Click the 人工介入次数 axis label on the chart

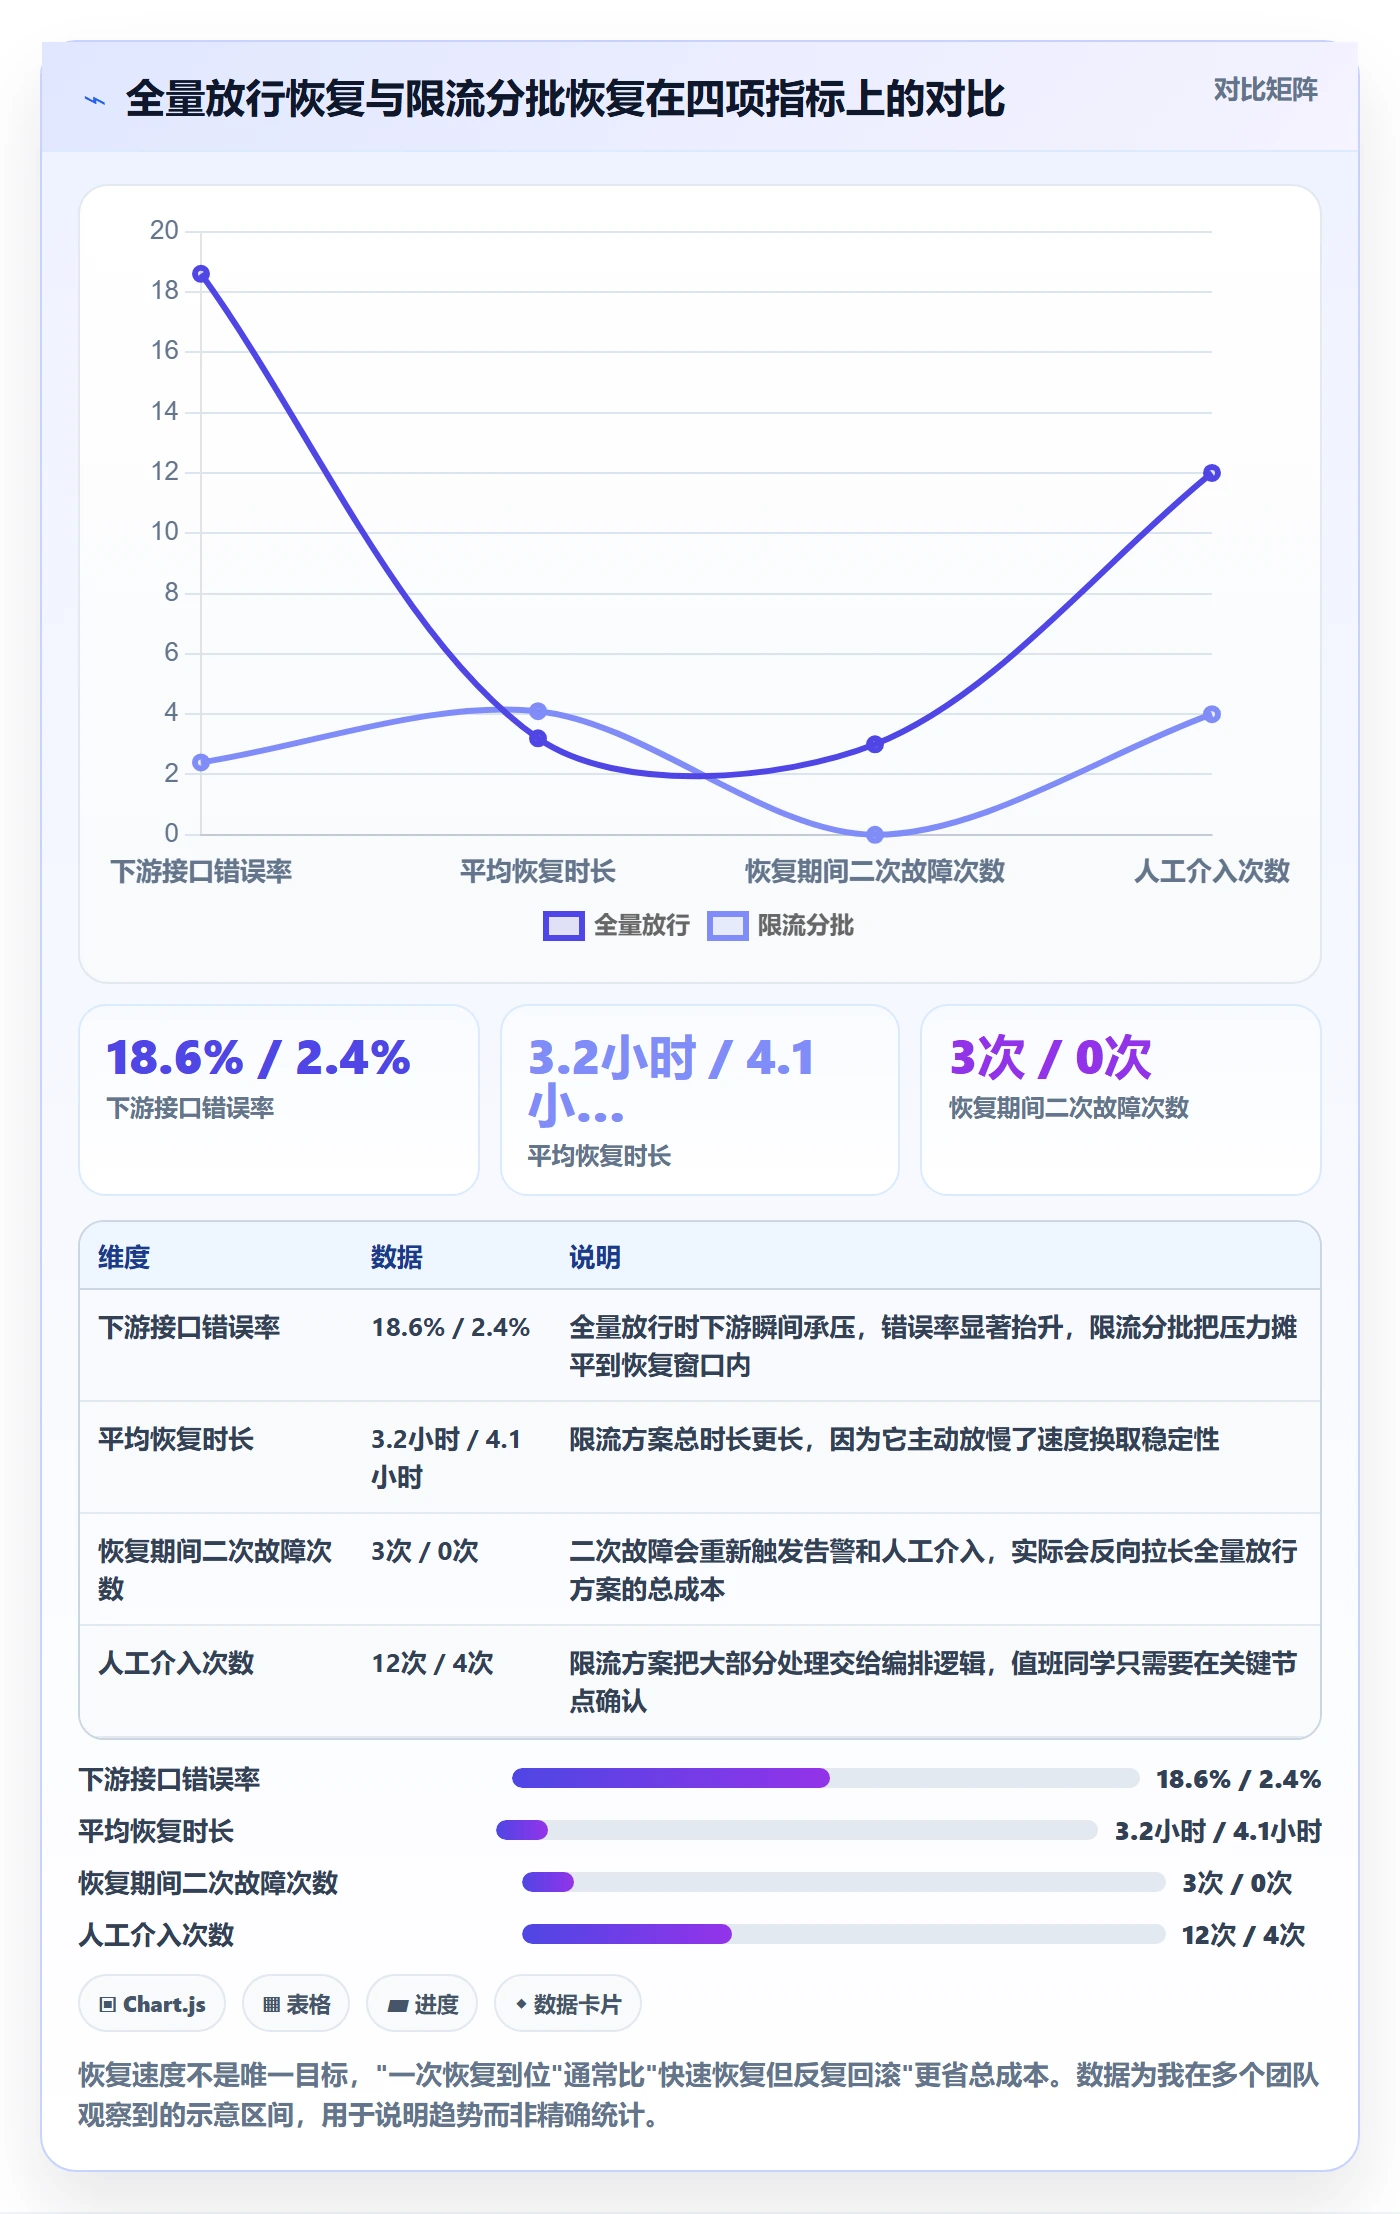[x=1212, y=871]
